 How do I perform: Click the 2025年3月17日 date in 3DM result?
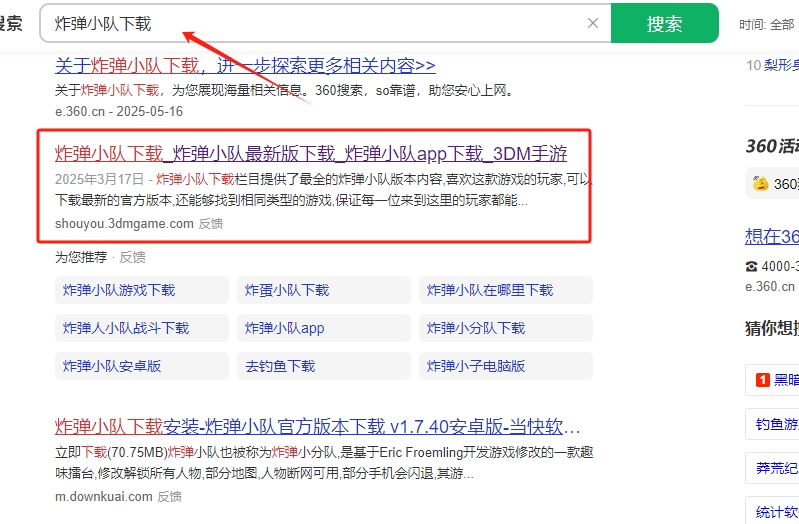coord(99,179)
